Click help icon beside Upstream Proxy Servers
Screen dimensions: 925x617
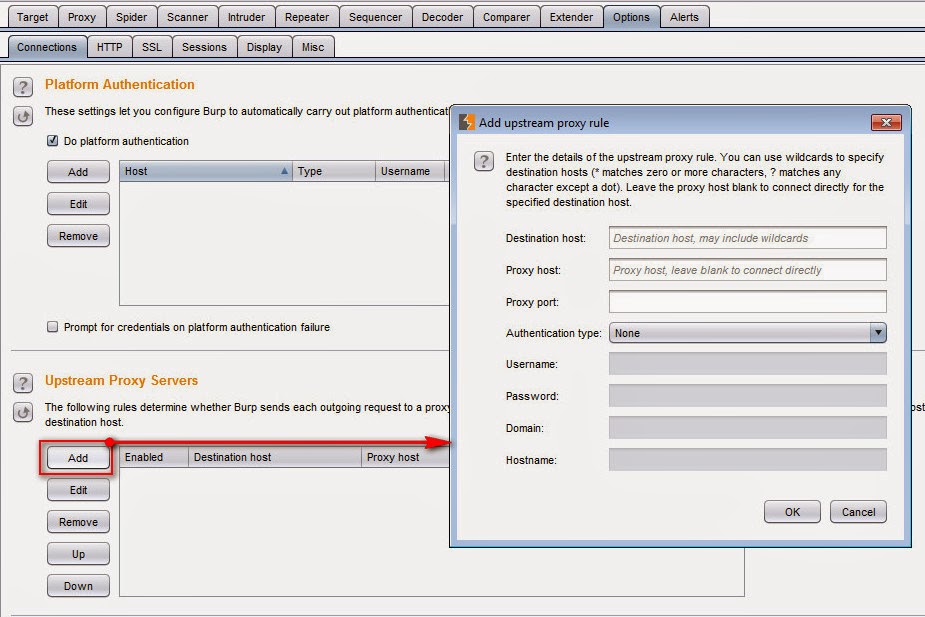[23, 383]
